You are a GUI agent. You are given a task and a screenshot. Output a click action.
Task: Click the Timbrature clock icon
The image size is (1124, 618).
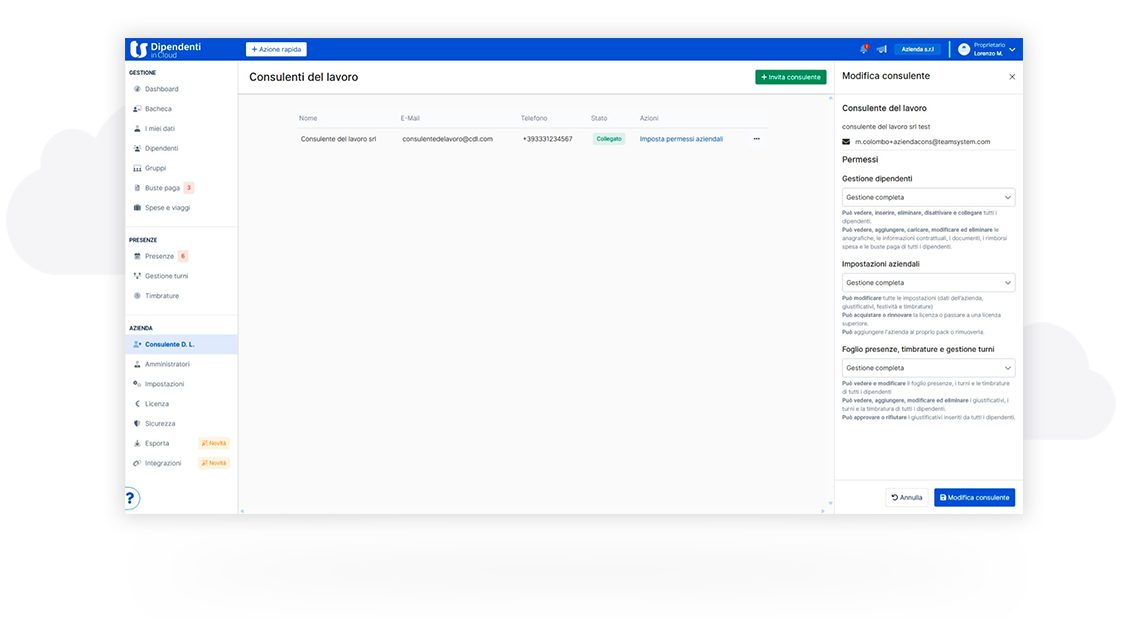click(137, 295)
